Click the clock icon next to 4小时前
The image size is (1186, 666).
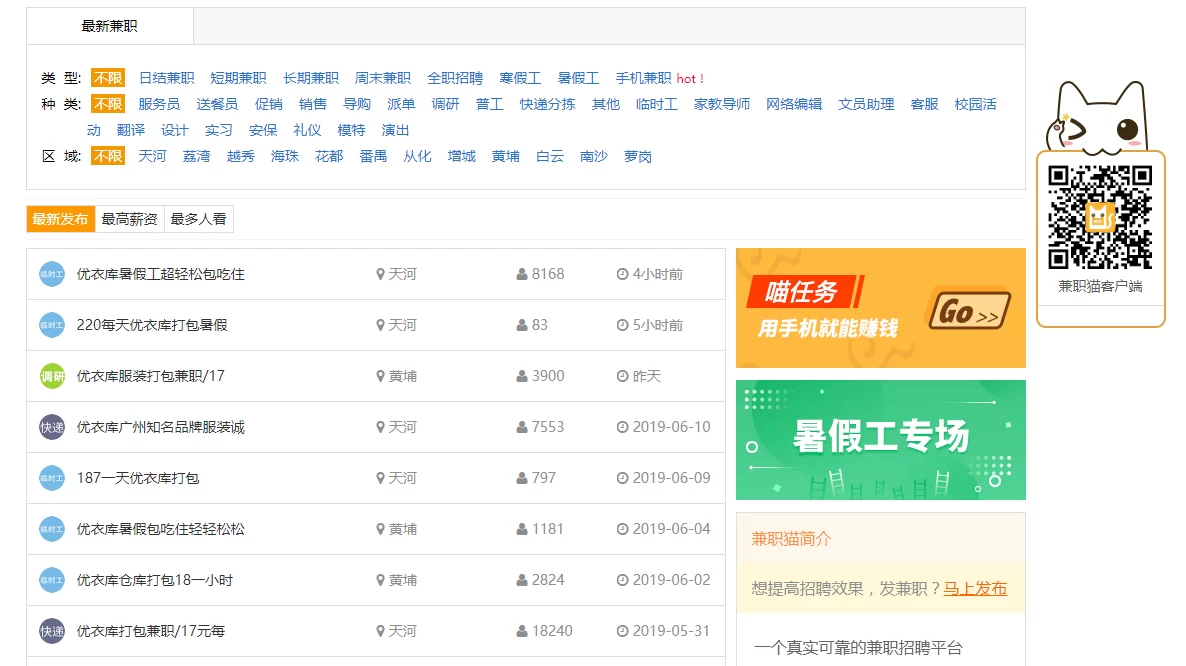(623, 273)
